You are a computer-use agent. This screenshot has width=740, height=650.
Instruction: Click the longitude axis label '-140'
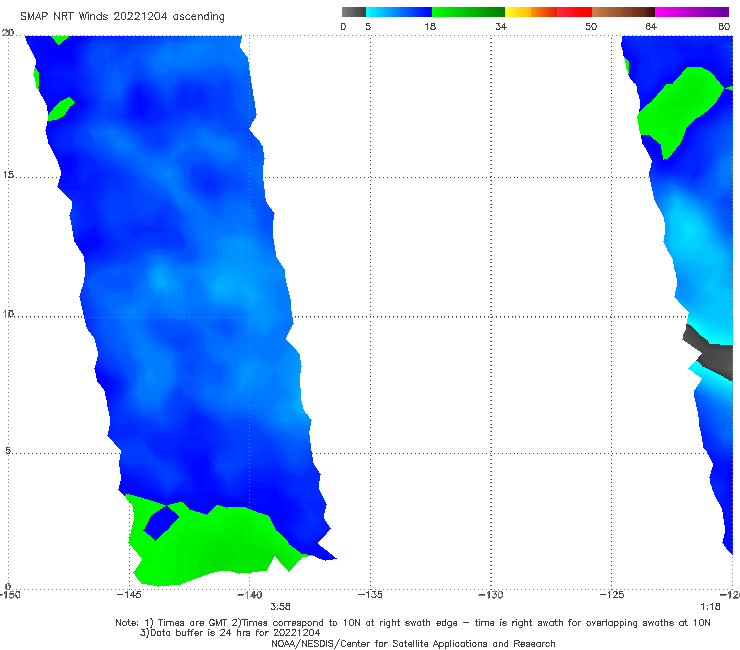(x=250, y=595)
